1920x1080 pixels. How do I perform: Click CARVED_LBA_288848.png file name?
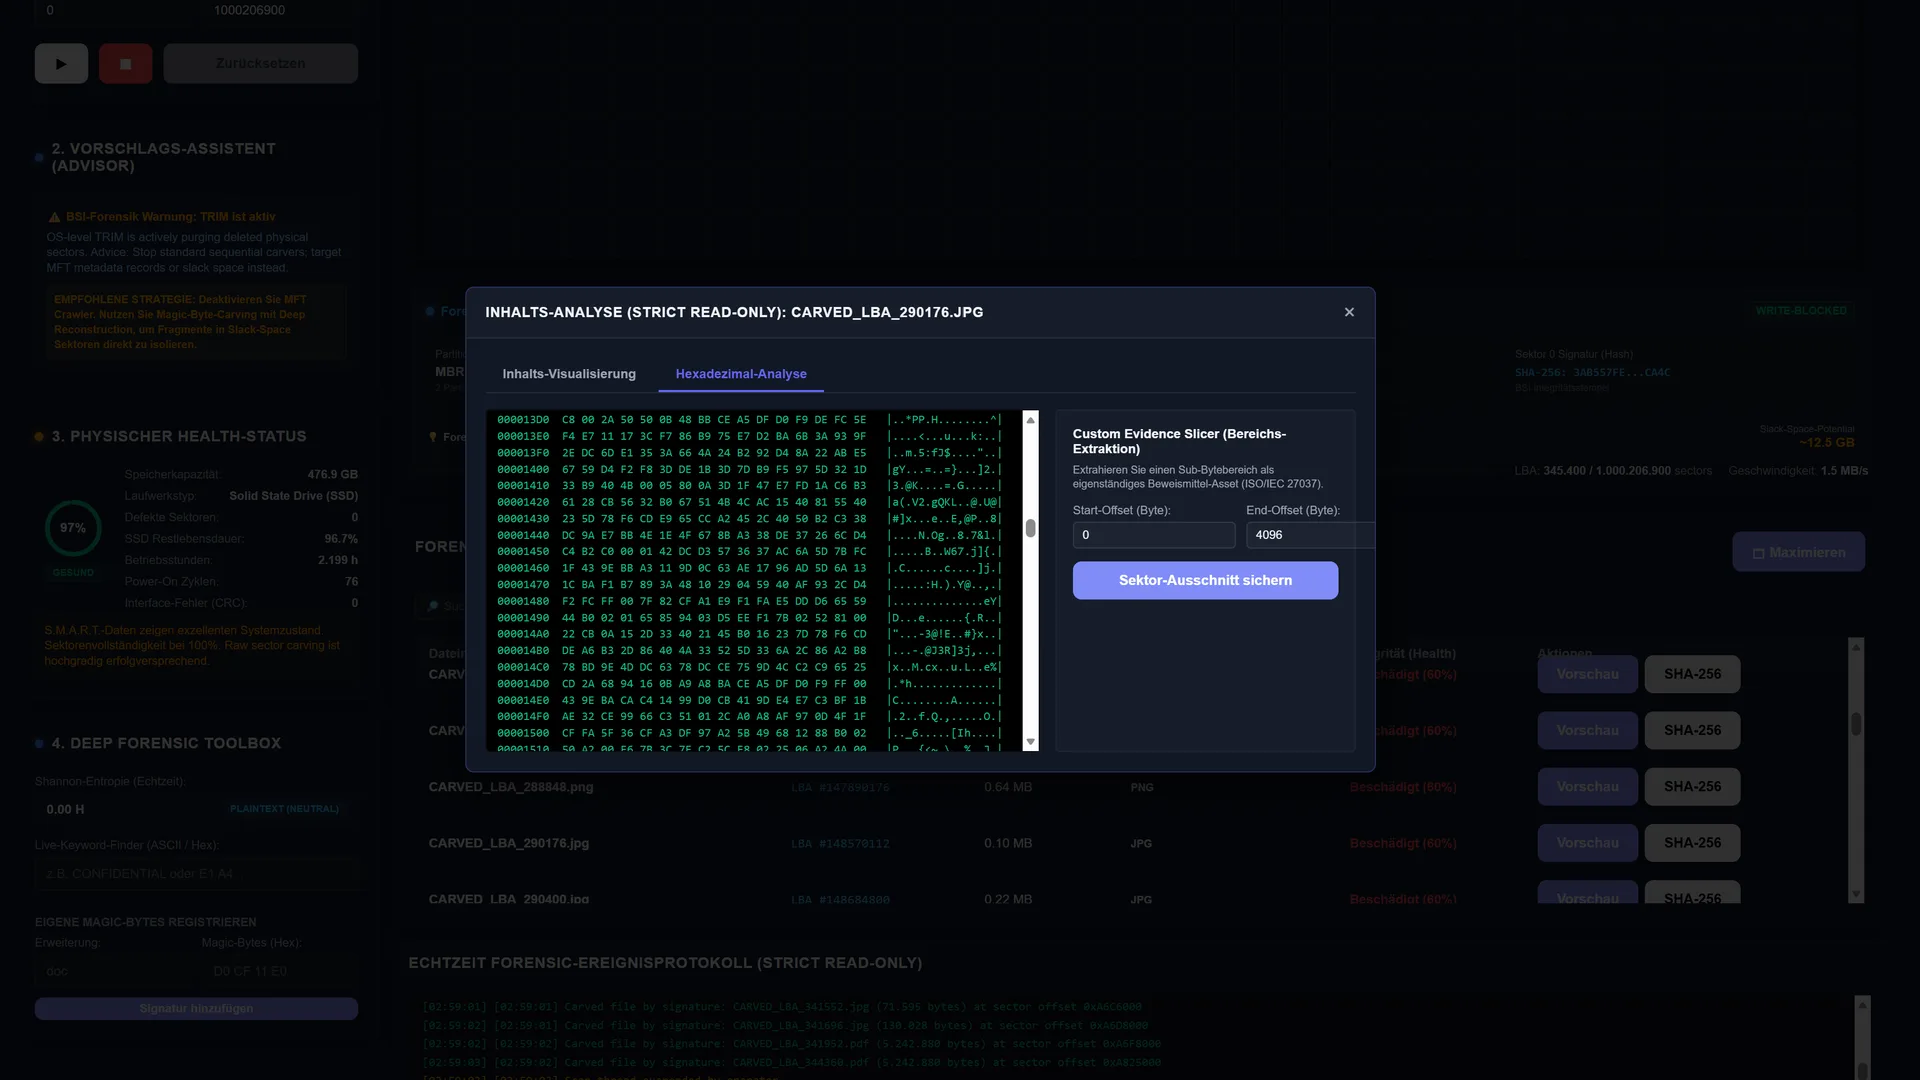point(511,787)
